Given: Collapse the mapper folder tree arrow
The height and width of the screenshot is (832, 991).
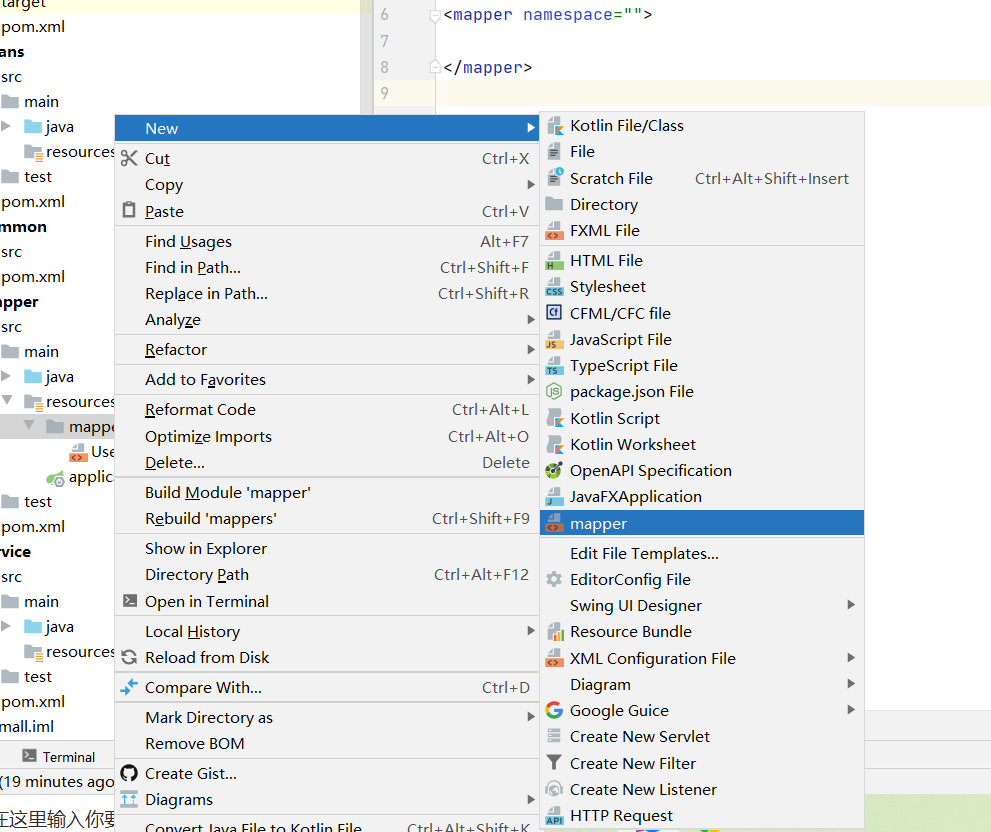Looking at the screenshot, I should pyautogui.click(x=29, y=425).
